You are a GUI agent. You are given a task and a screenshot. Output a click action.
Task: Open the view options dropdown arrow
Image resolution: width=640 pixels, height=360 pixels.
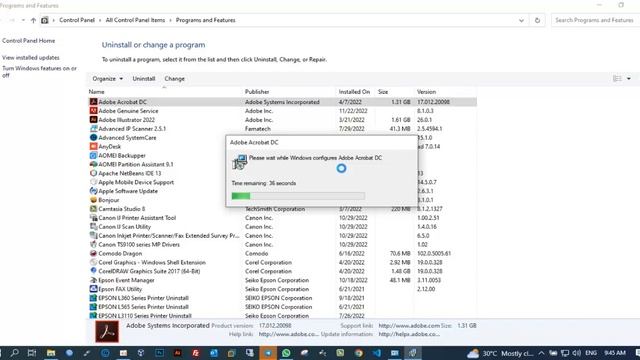629,78
